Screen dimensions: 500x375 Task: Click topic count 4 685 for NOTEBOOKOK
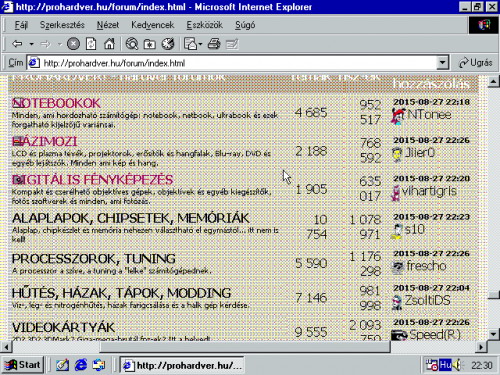[311, 113]
